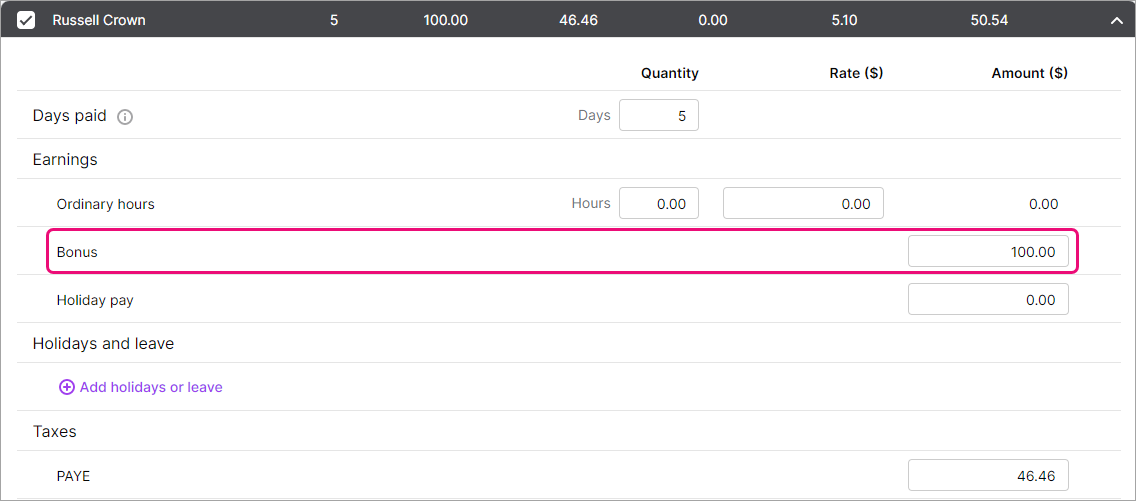Untick the Russell Crown checkbox
1136x501 pixels.
[x=27, y=20]
